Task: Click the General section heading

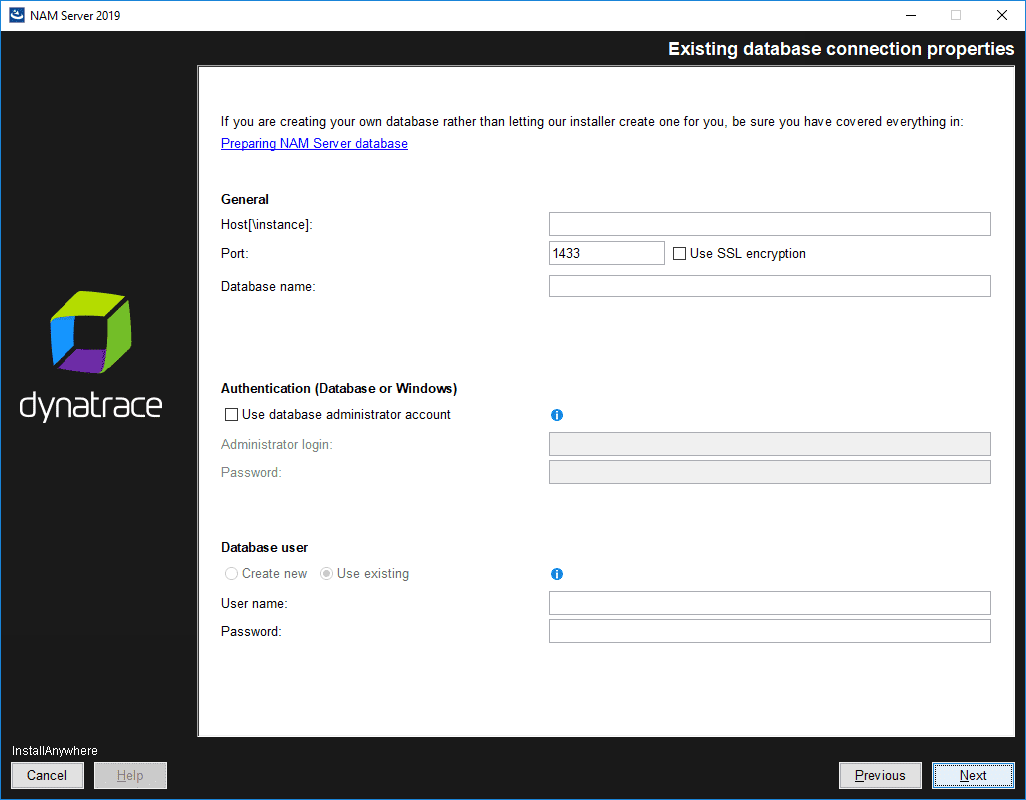Action: pyautogui.click(x=245, y=200)
